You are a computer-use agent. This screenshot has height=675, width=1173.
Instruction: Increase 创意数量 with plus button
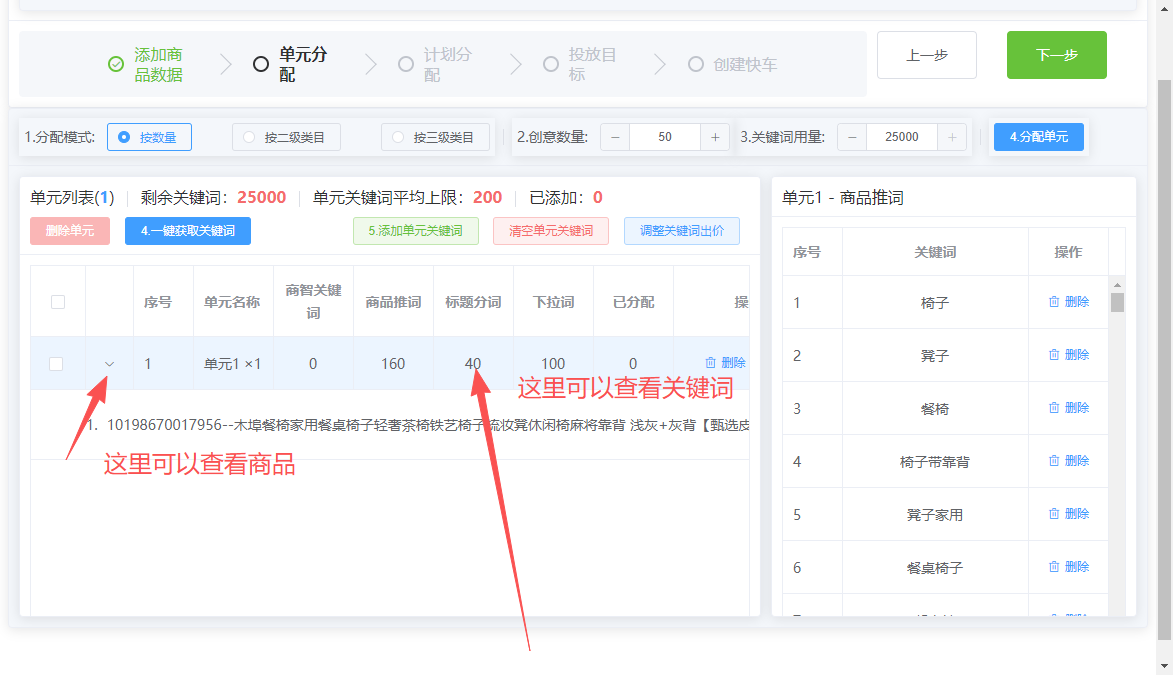click(x=715, y=137)
